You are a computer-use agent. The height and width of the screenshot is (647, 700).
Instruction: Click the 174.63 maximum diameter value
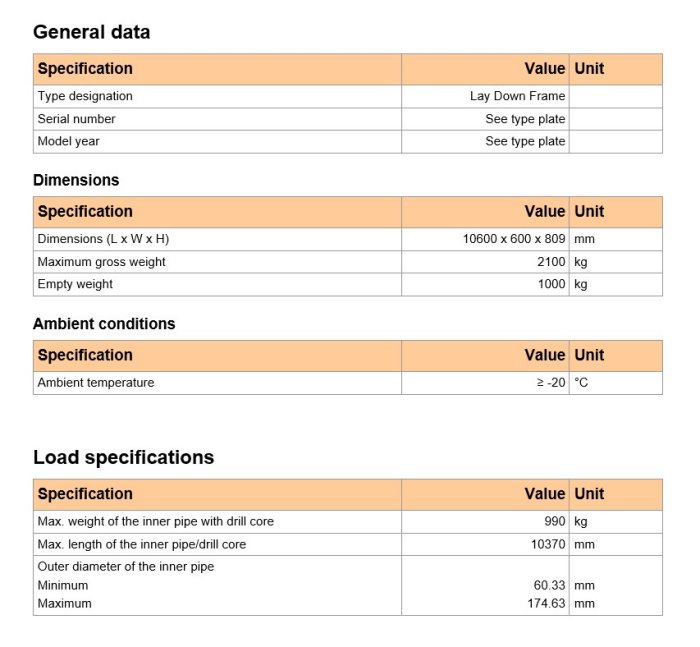point(546,603)
